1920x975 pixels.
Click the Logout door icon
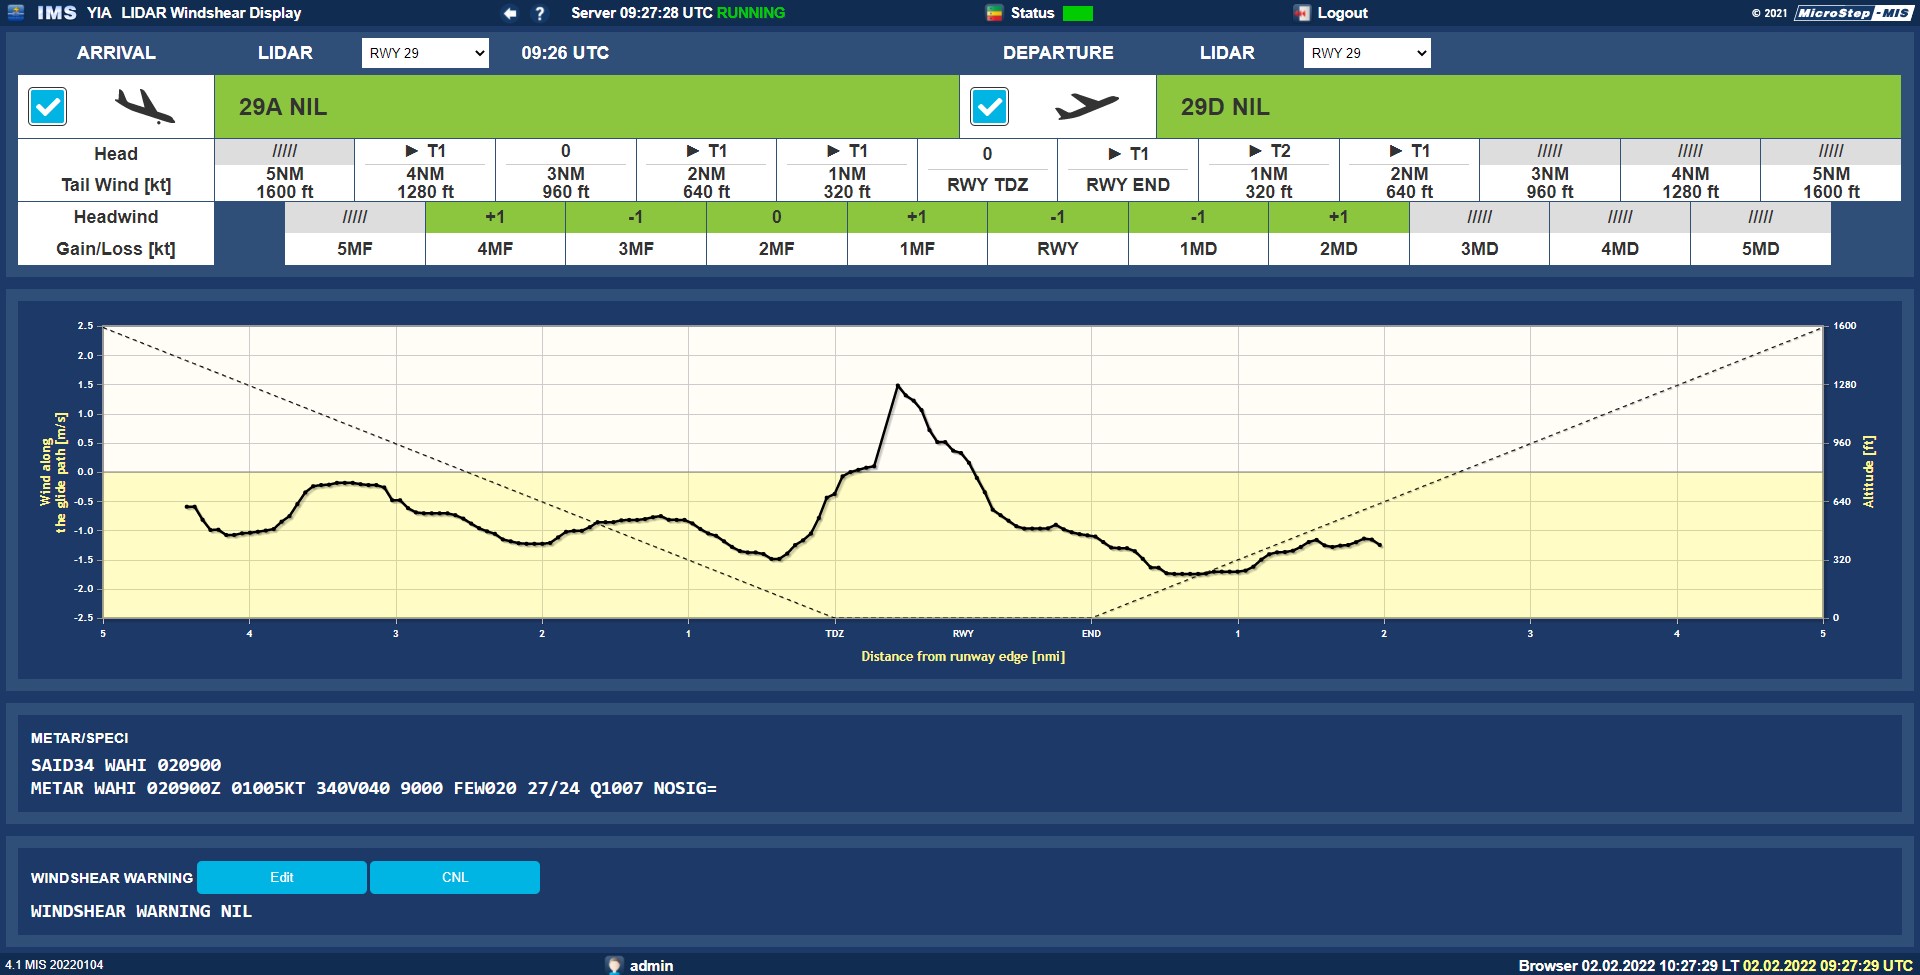click(x=1302, y=13)
